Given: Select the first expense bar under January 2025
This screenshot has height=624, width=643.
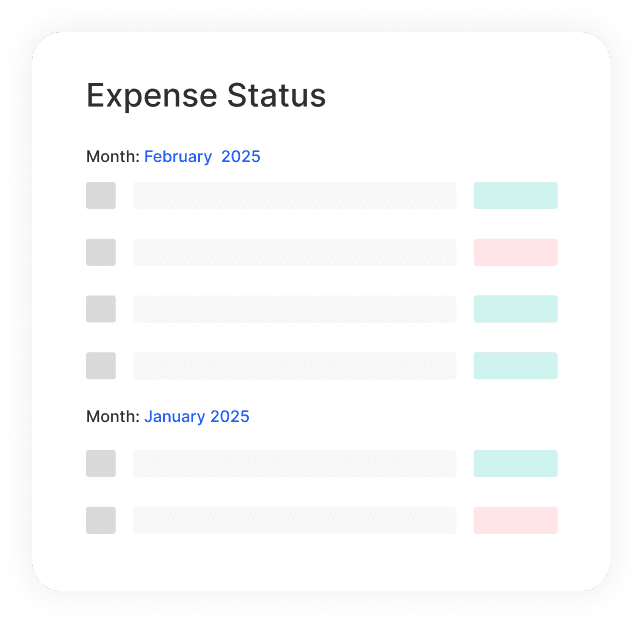Looking at the screenshot, I should pos(295,463).
